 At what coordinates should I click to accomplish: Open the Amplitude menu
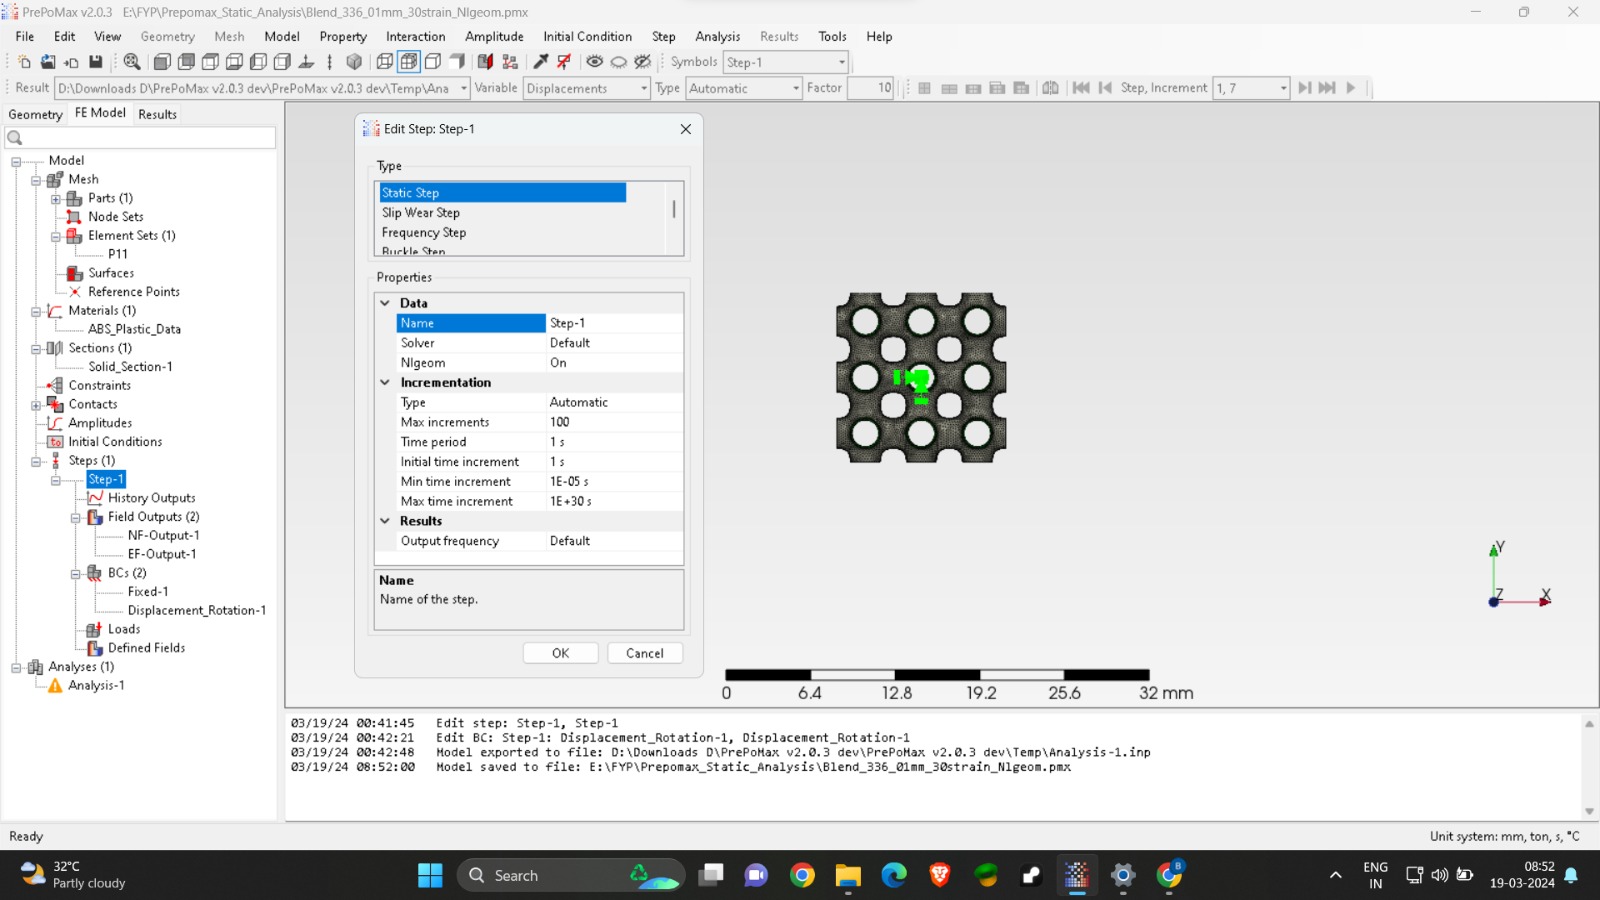click(x=494, y=37)
